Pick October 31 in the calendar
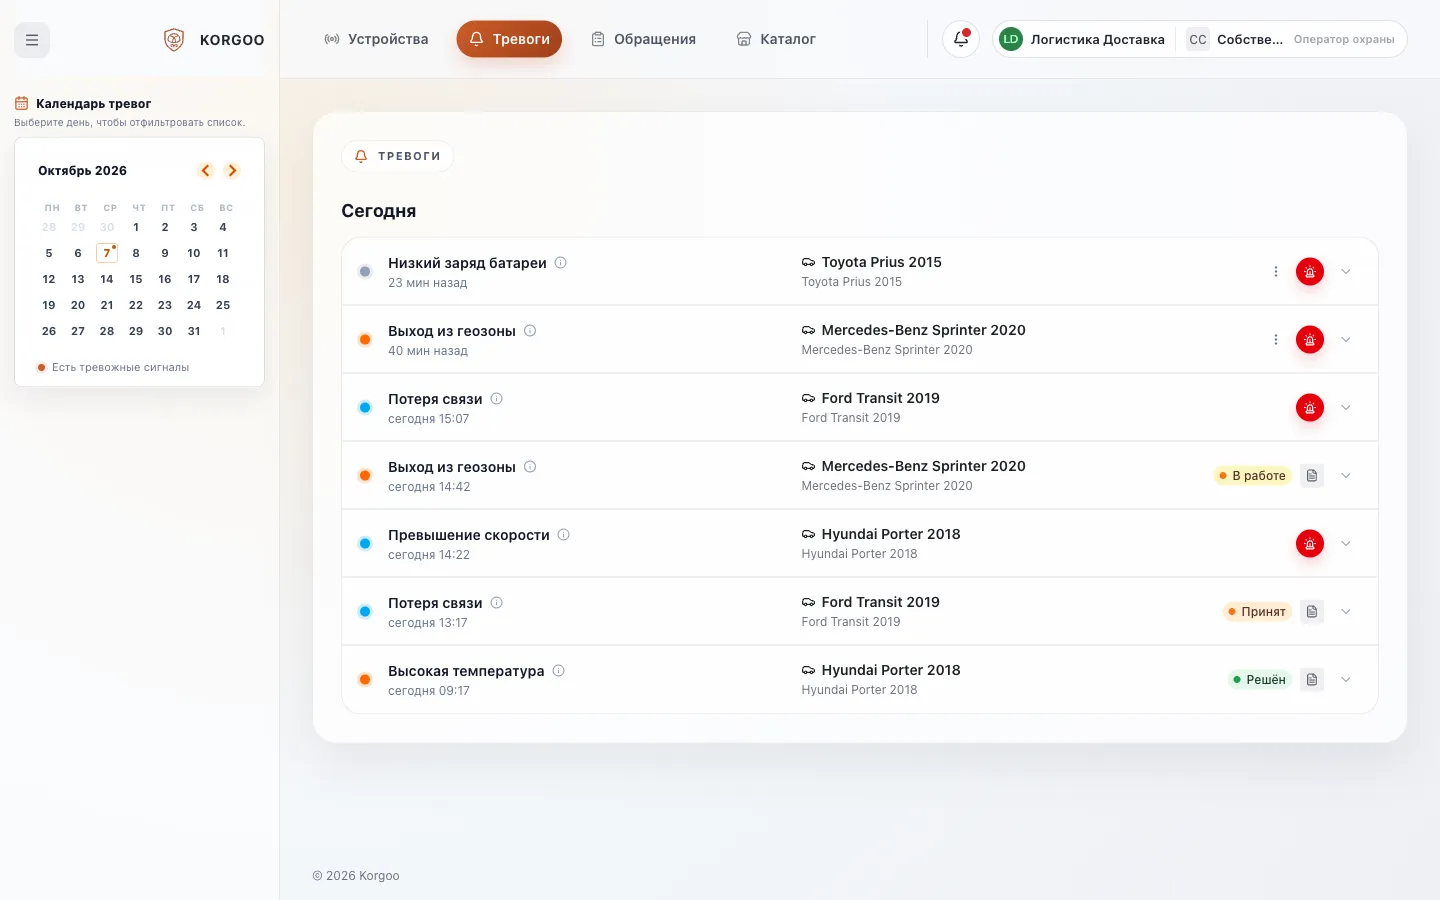The height and width of the screenshot is (900, 1440). click(x=194, y=331)
